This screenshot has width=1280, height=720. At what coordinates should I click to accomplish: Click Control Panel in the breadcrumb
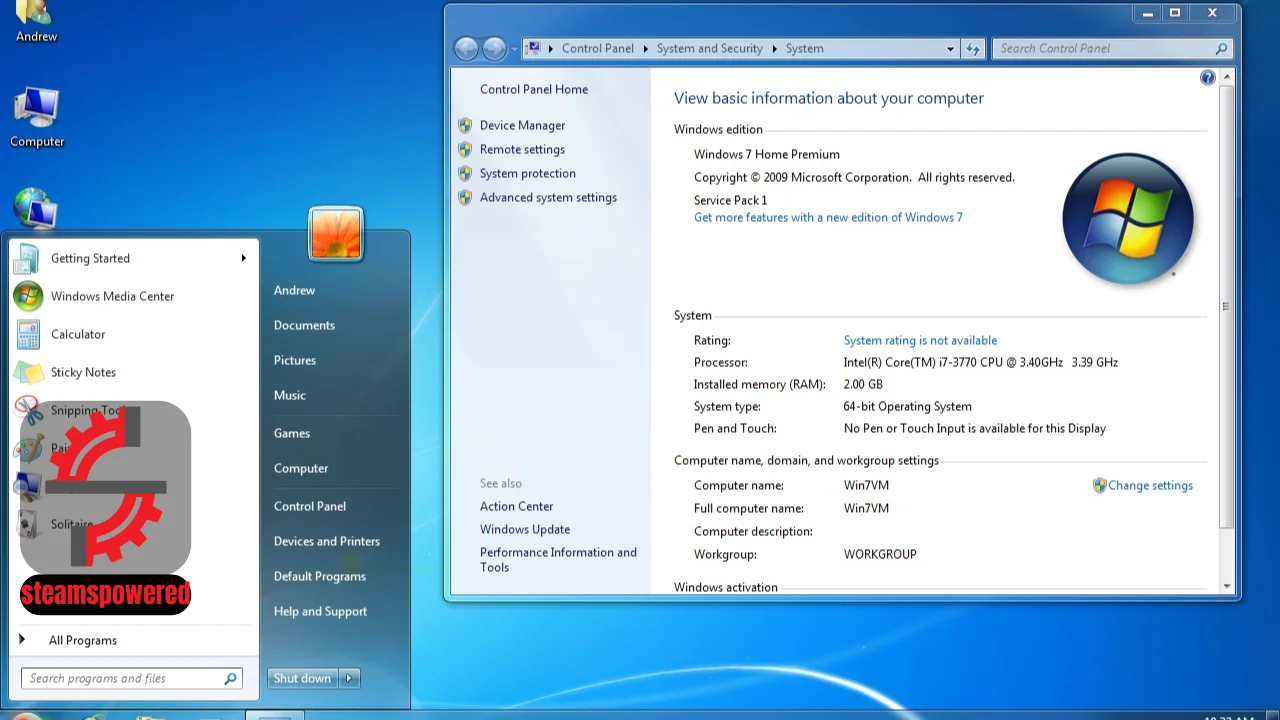coord(598,48)
